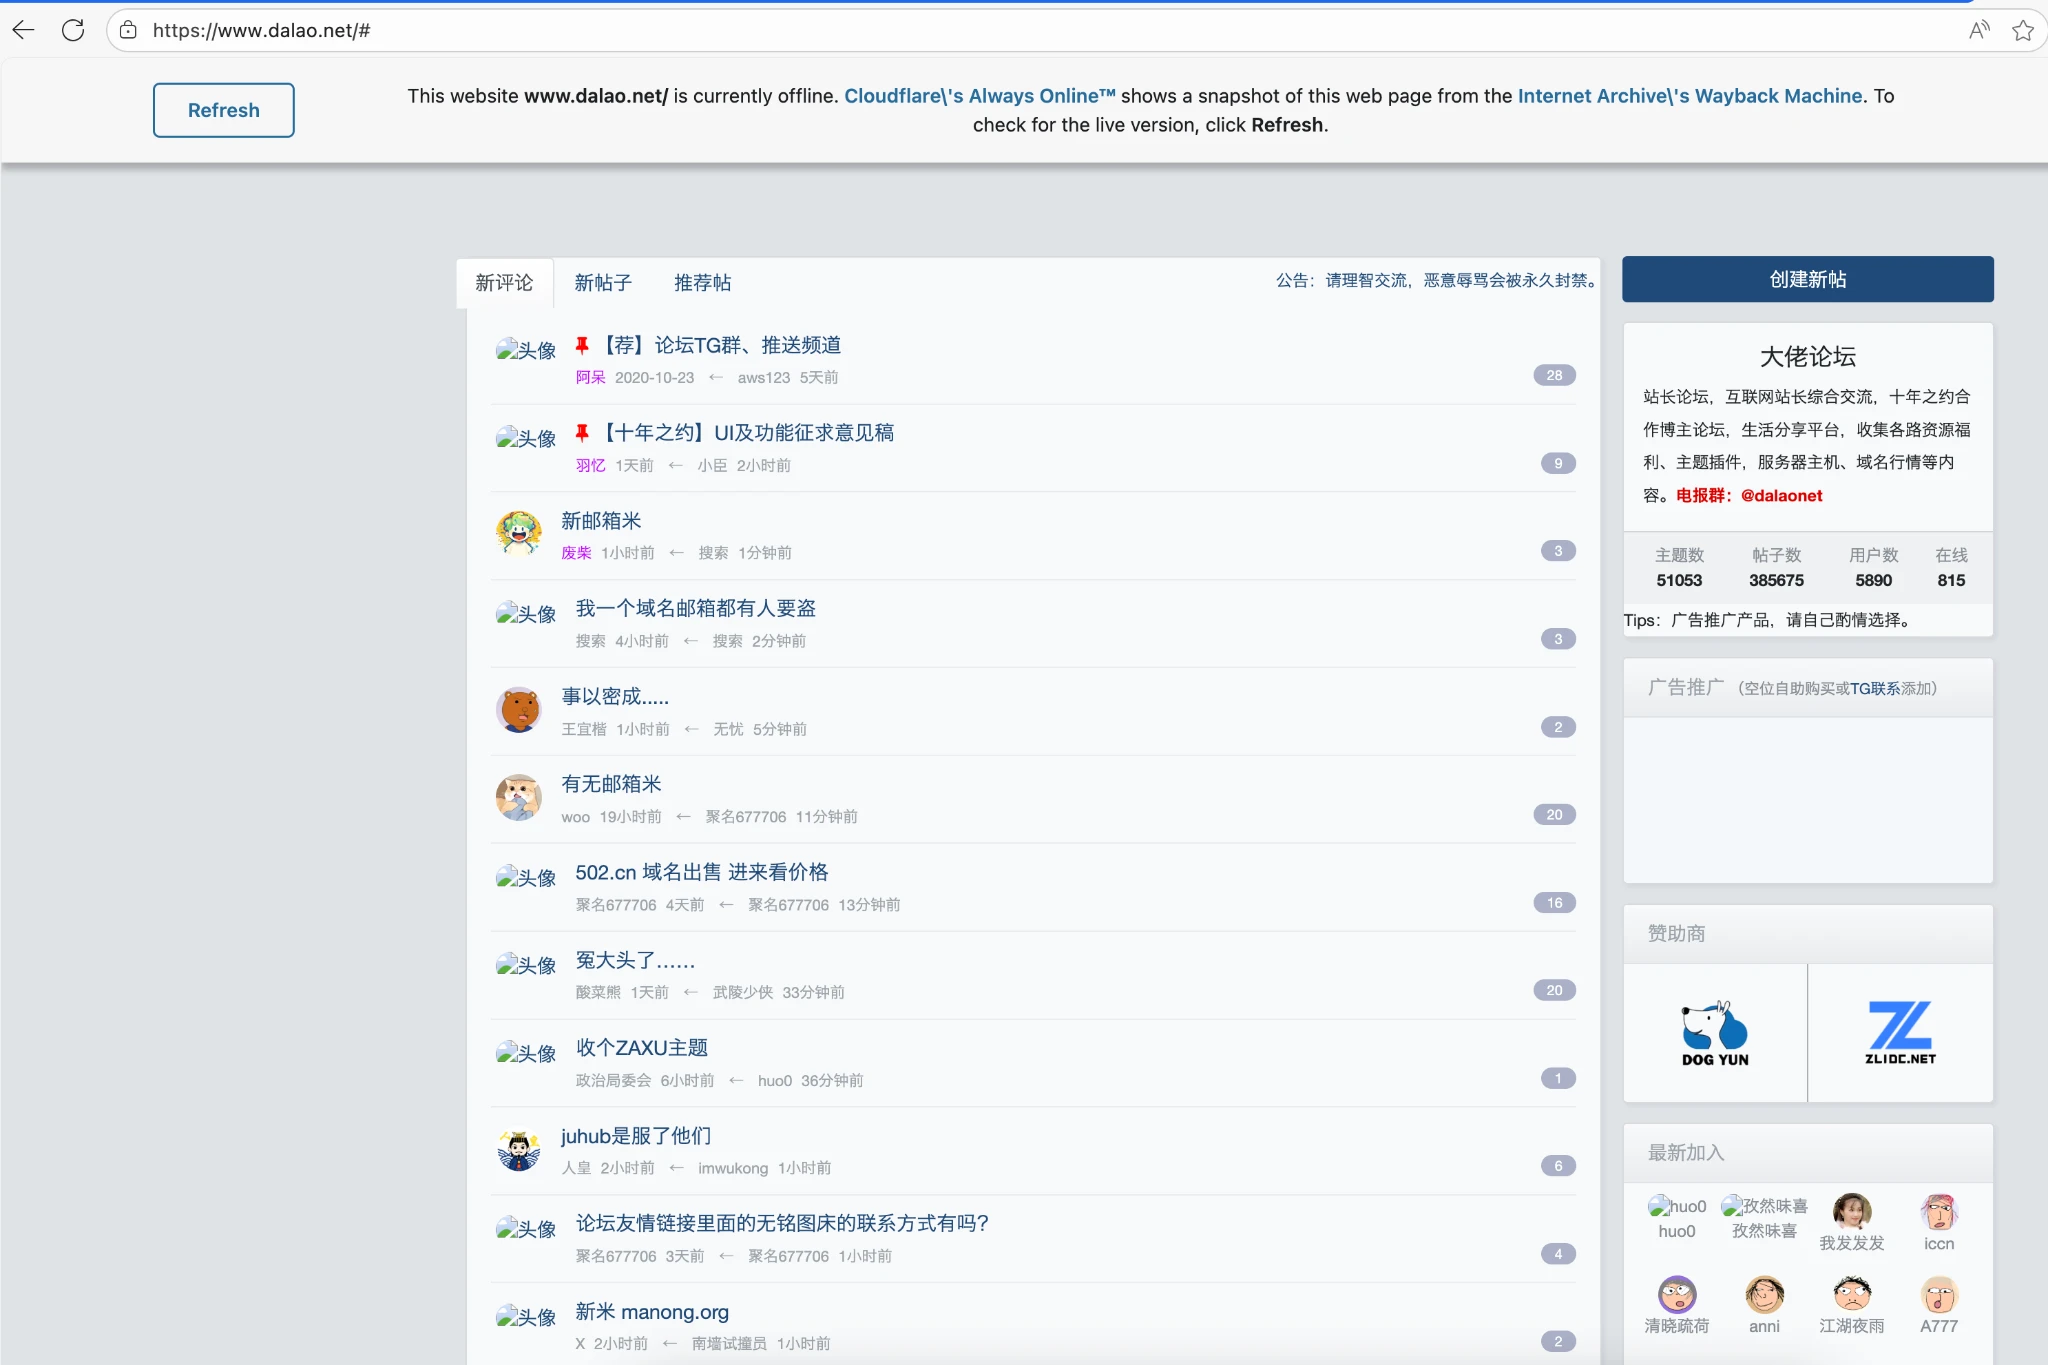Open the 事以密成 thread
Viewport: 2048px width, 1365px height.
615,696
